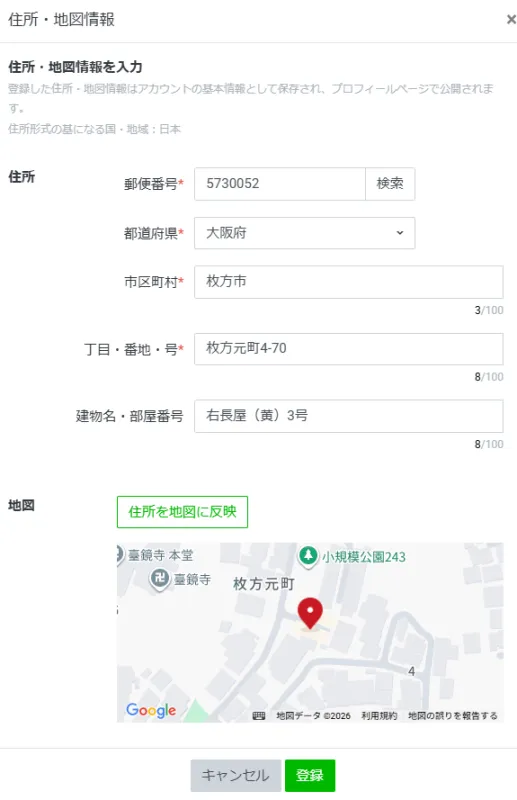This screenshot has width=517, height=800.
Task: Click 住所を地図に反映 button
Action: pyautogui.click(x=182, y=512)
